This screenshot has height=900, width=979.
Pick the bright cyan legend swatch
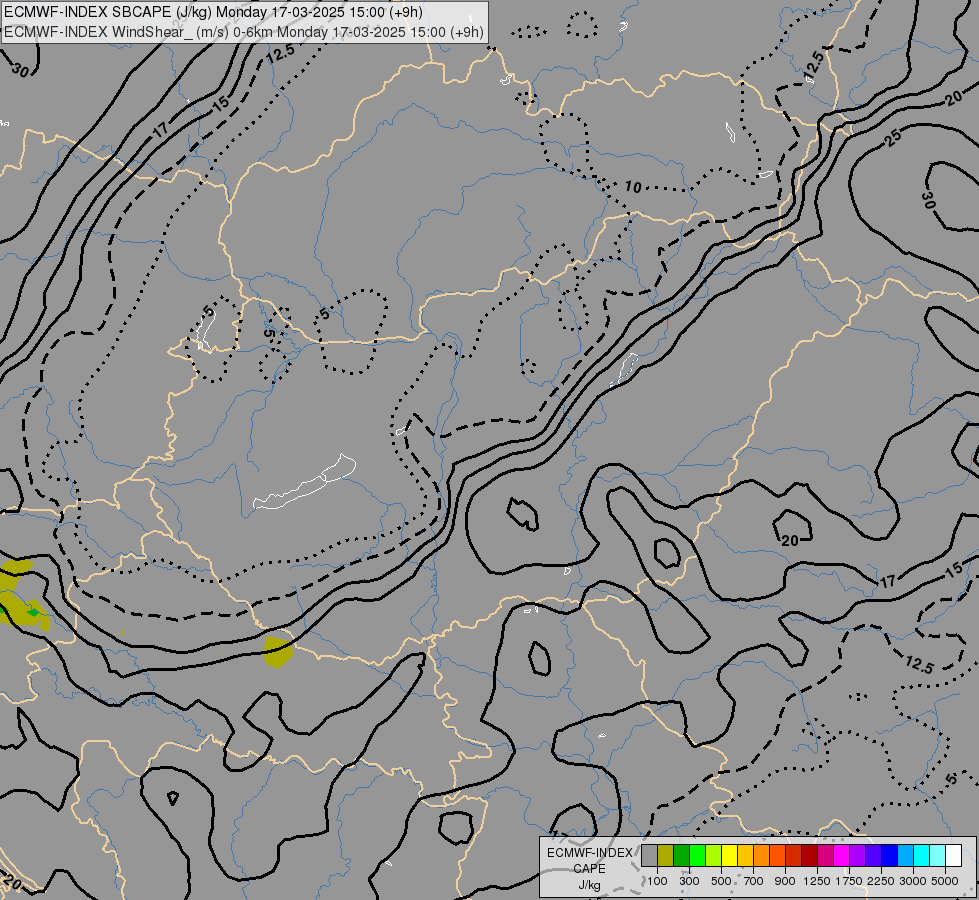point(922,856)
